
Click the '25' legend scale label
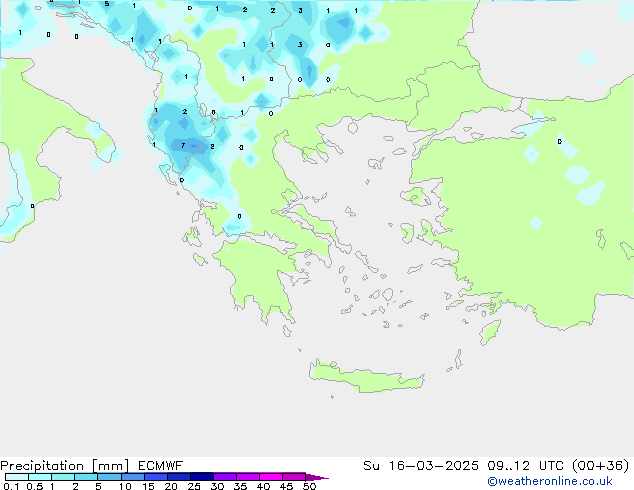click(194, 486)
